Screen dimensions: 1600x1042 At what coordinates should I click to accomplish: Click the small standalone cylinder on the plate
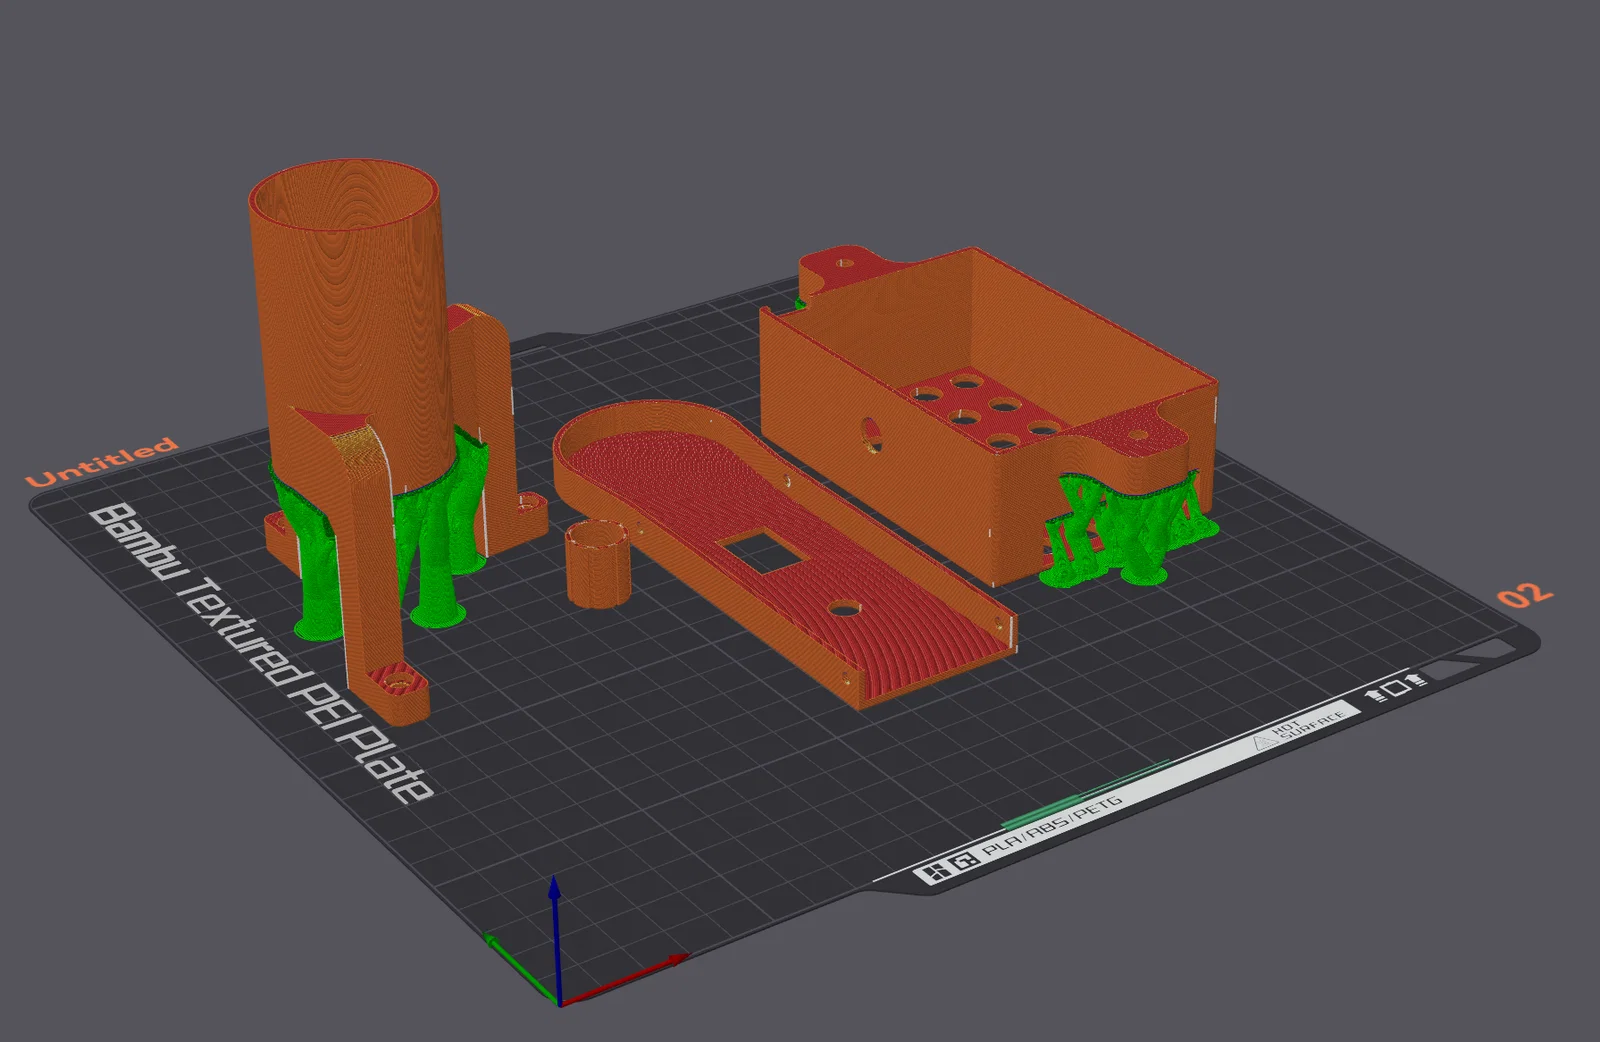click(598, 564)
